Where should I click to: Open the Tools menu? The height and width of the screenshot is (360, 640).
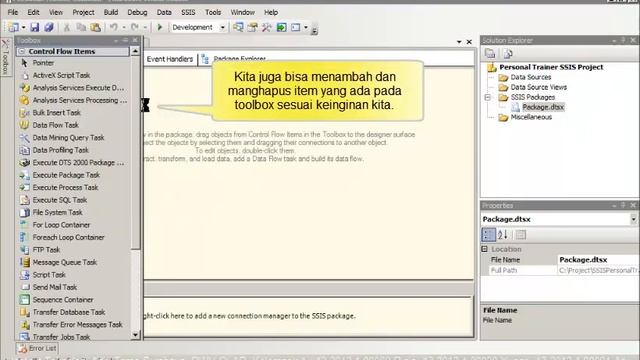213,12
